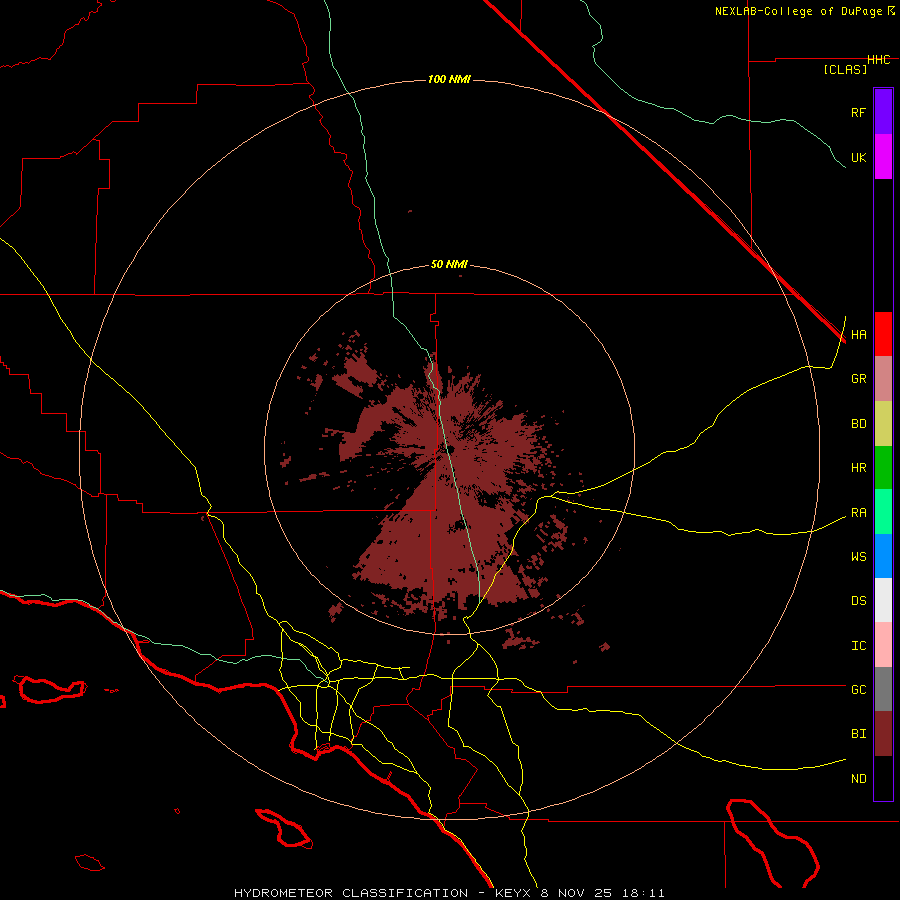Click the magenta UK legend color block

click(883, 157)
